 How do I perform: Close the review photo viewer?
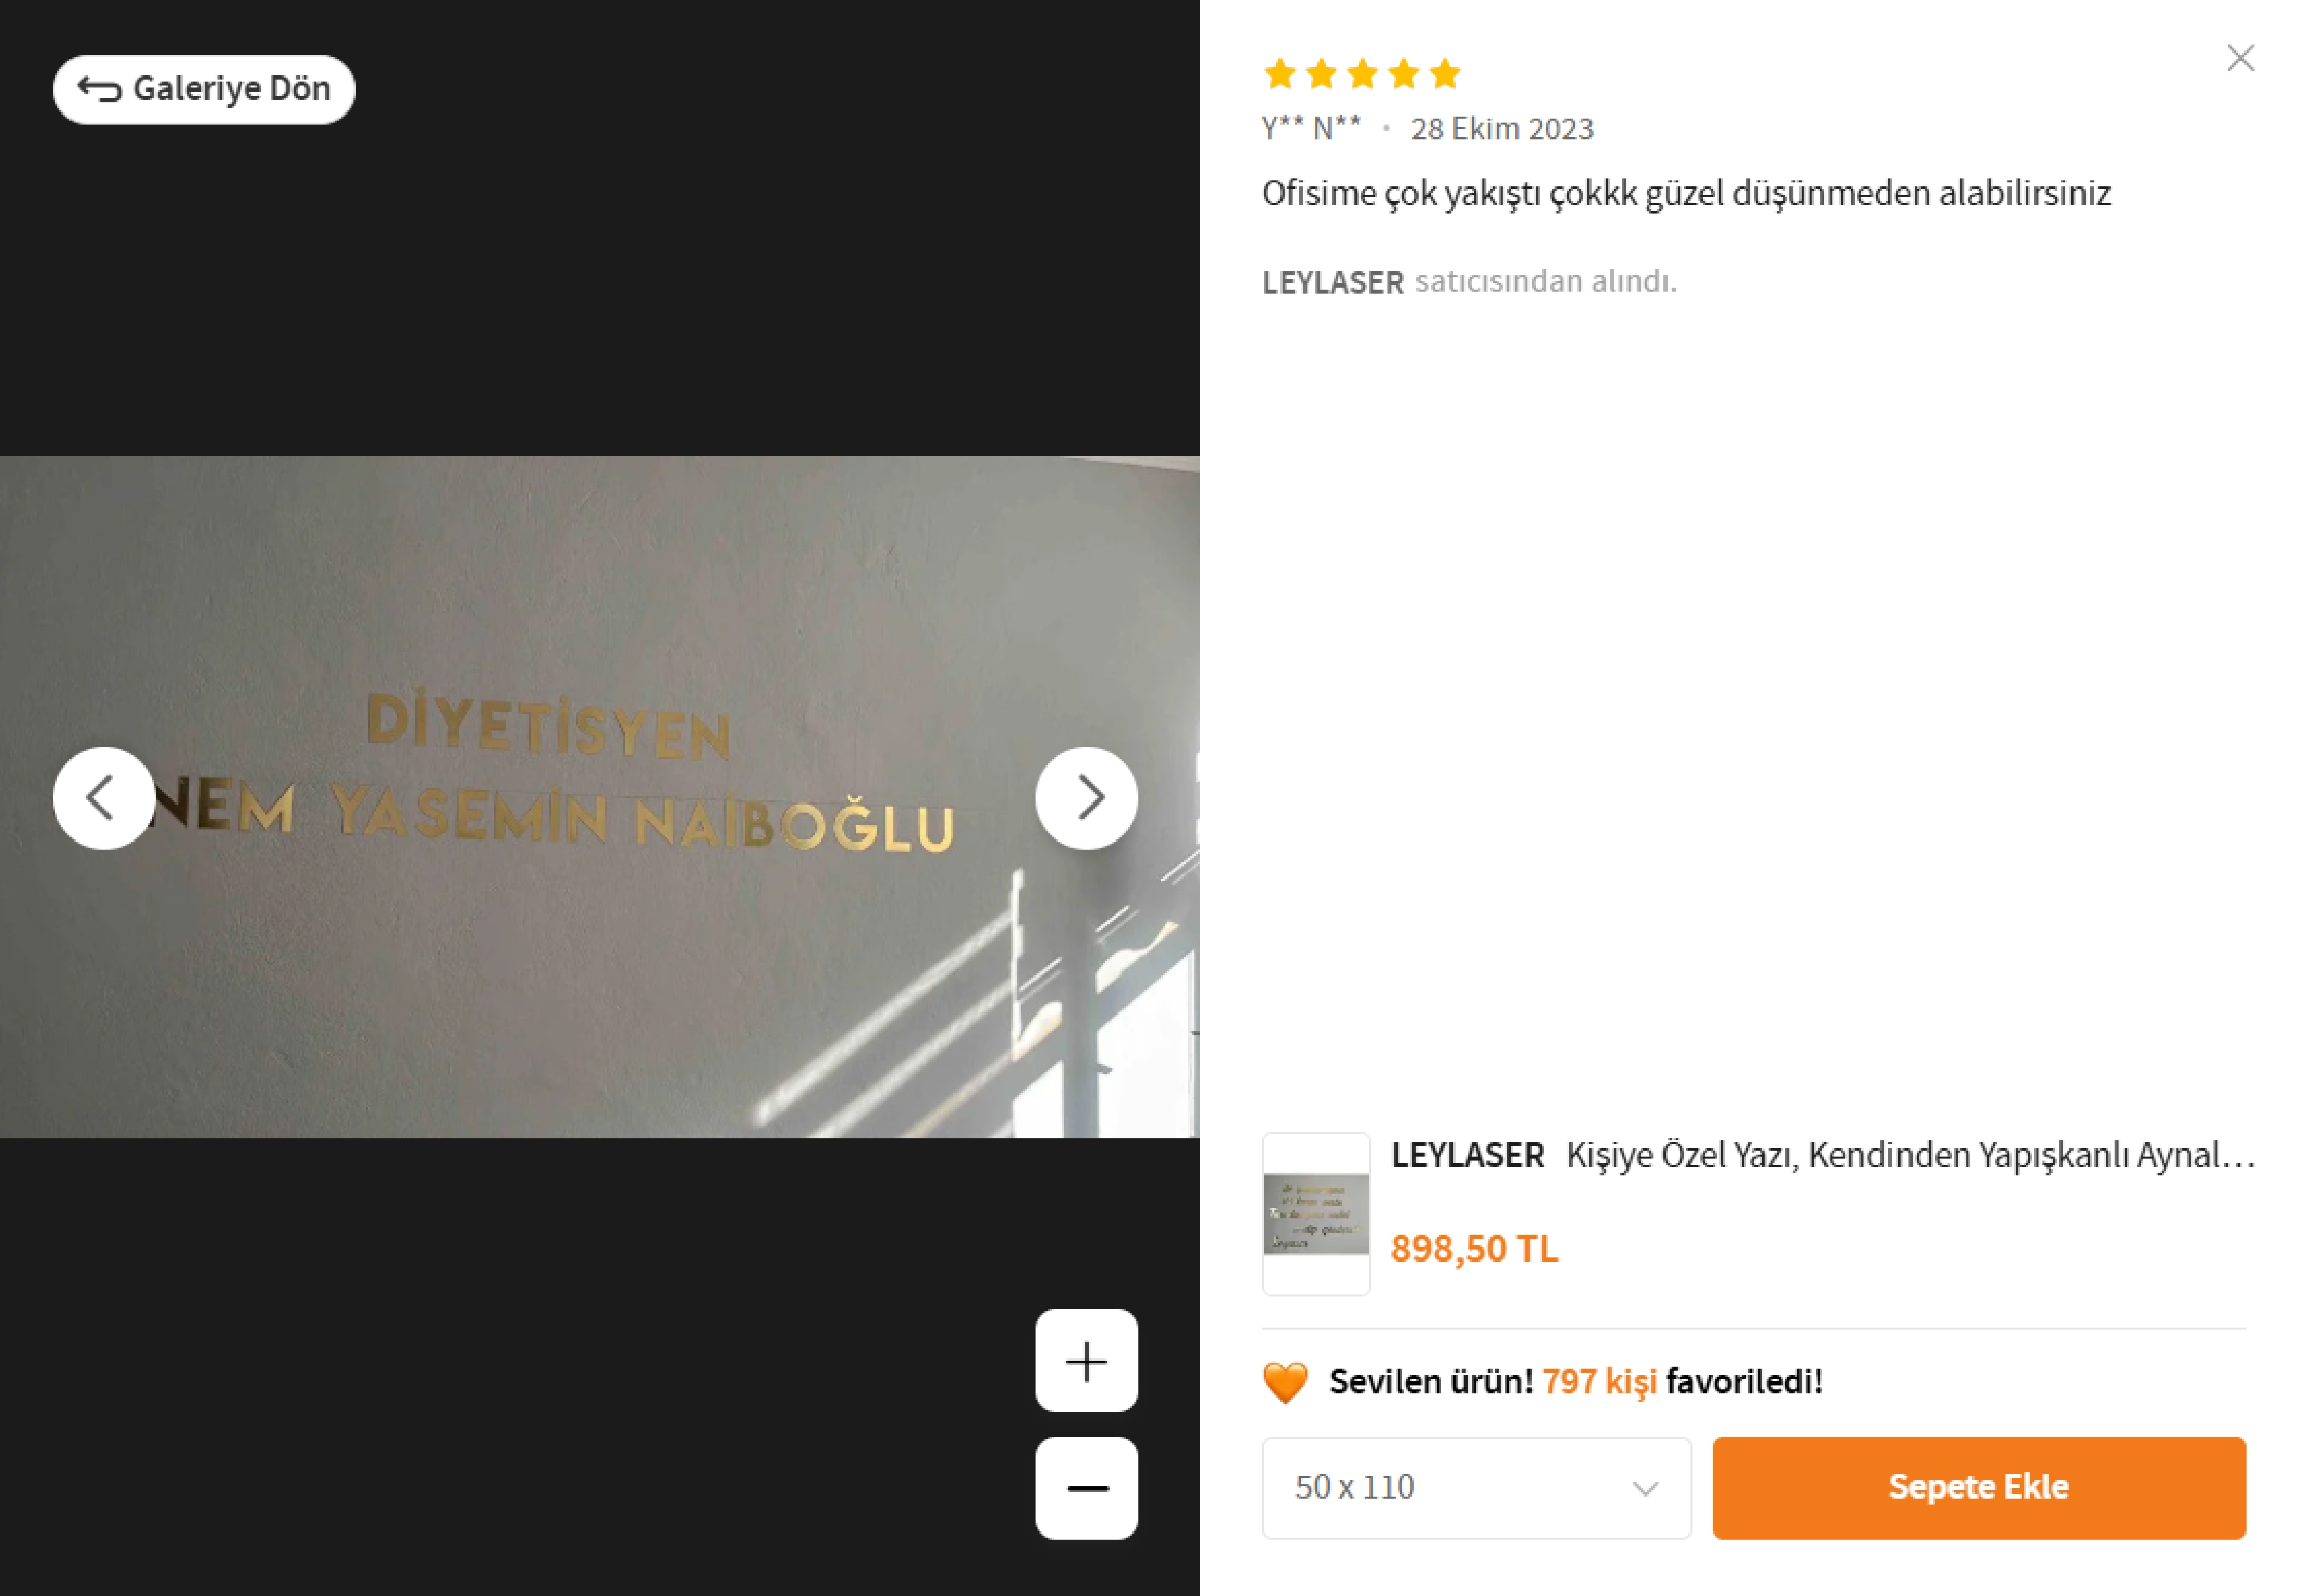click(2240, 58)
